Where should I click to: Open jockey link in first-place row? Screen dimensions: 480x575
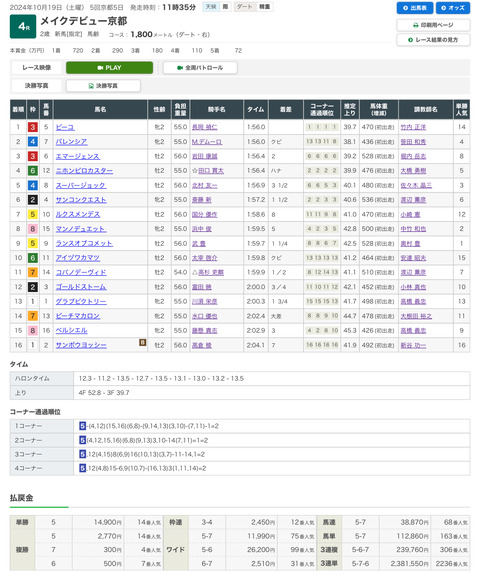[x=205, y=127]
